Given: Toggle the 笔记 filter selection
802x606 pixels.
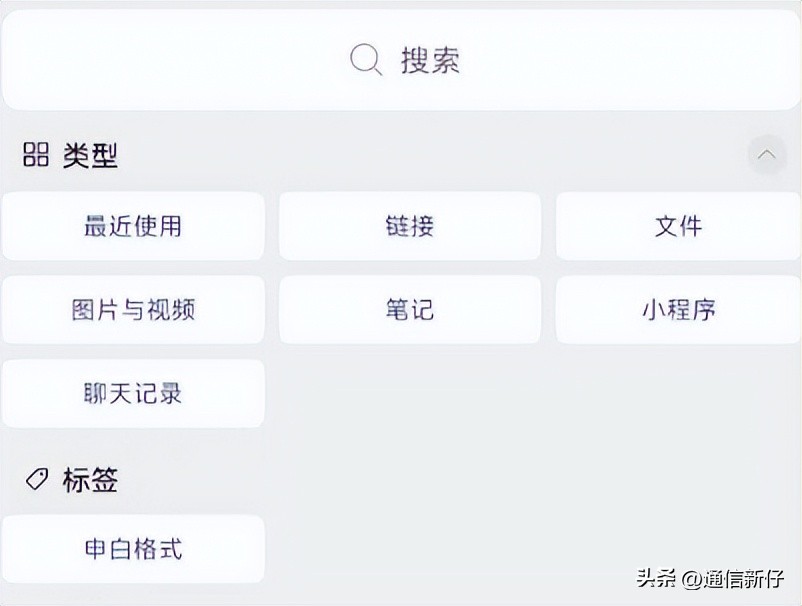Looking at the screenshot, I should (409, 310).
